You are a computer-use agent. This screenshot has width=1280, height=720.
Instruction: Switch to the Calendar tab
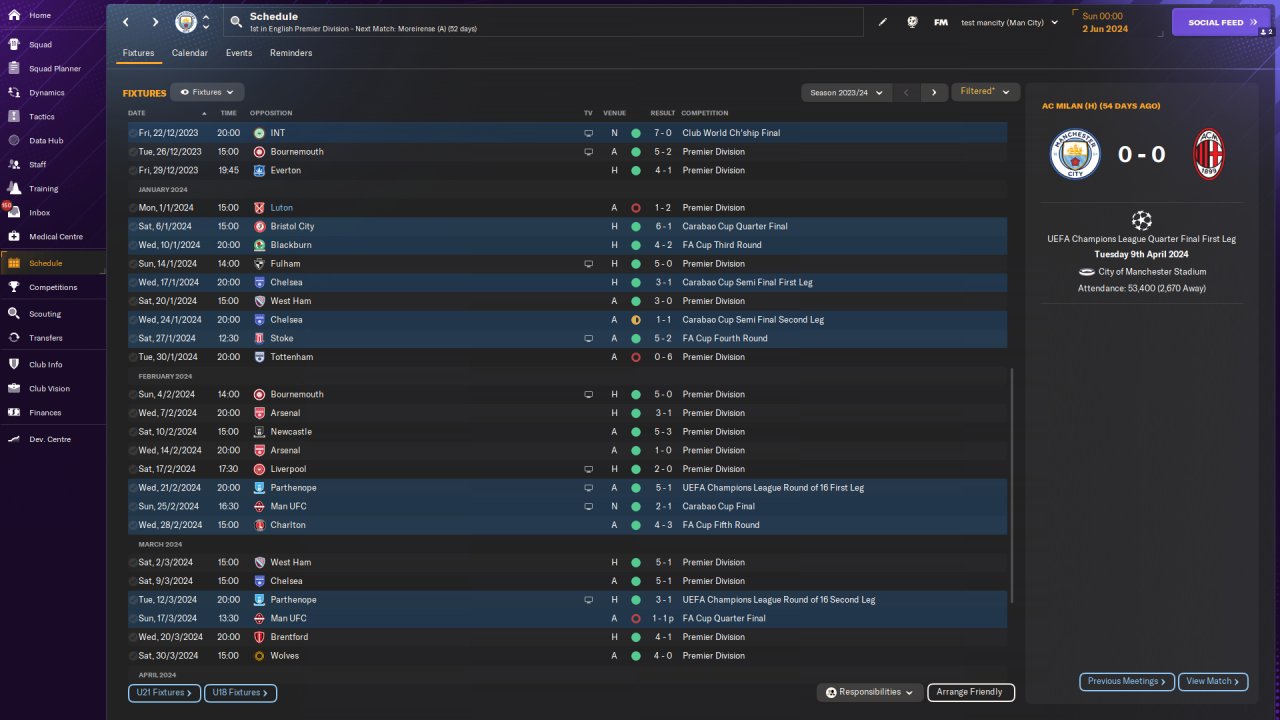[x=190, y=53]
